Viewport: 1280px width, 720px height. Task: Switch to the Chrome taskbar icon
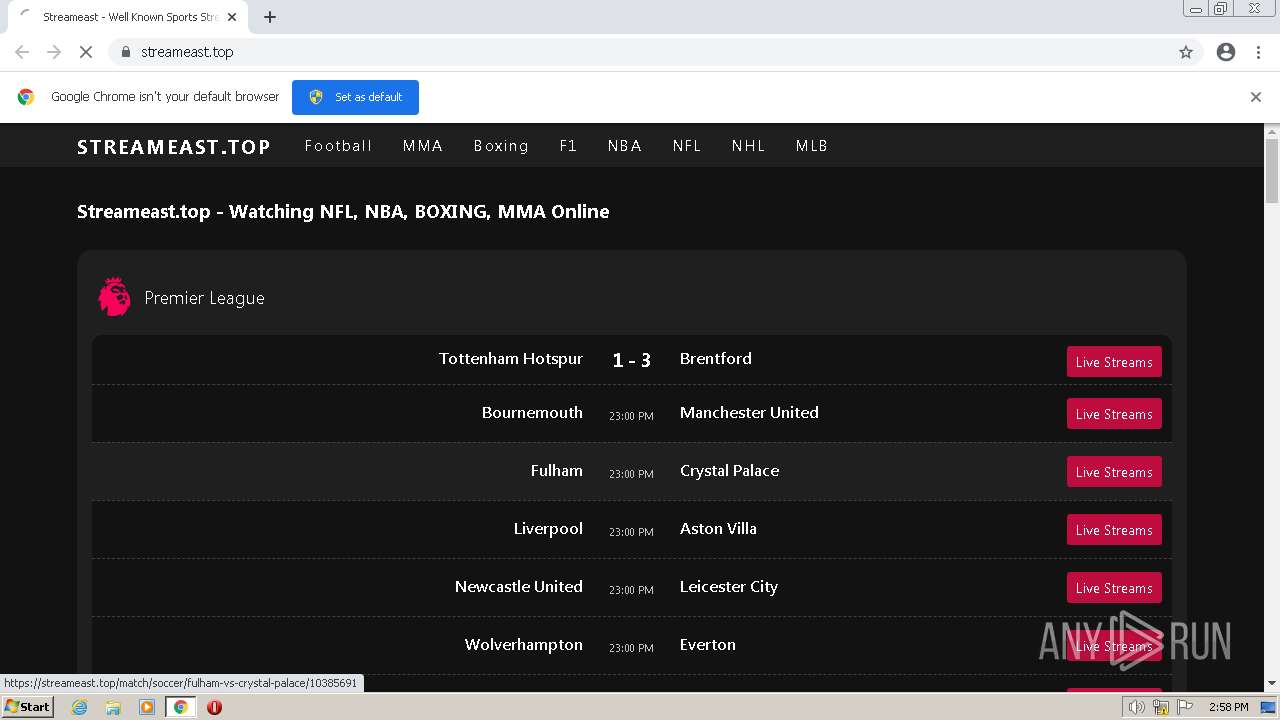click(x=180, y=707)
